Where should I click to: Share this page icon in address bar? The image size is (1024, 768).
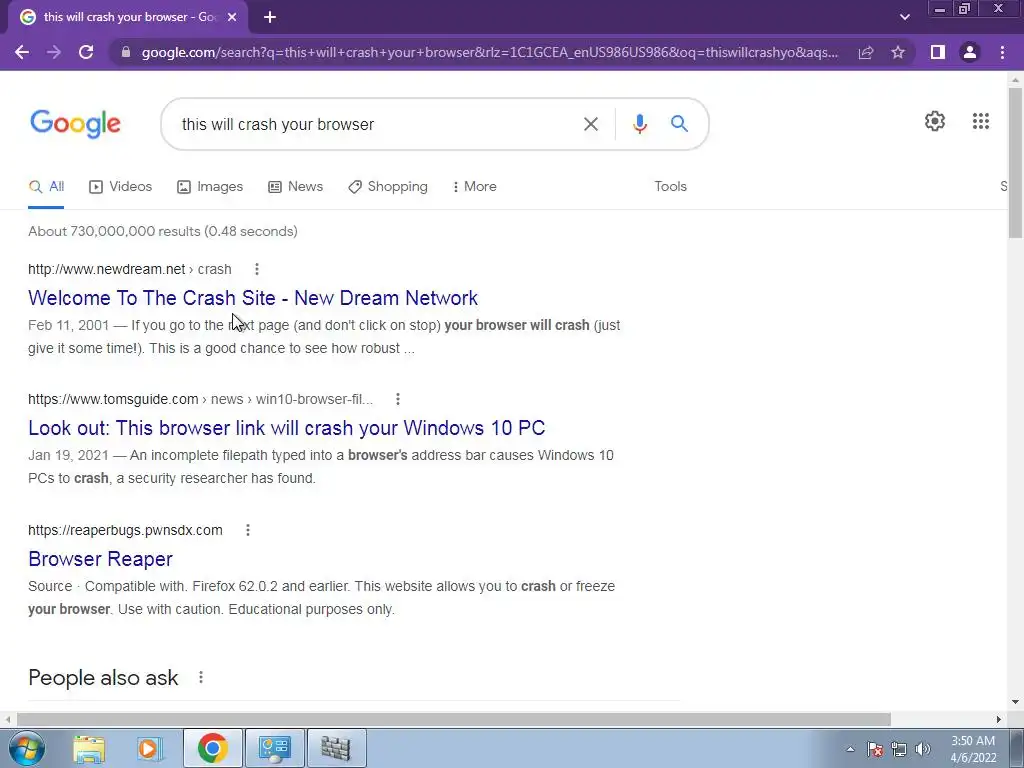tap(866, 52)
